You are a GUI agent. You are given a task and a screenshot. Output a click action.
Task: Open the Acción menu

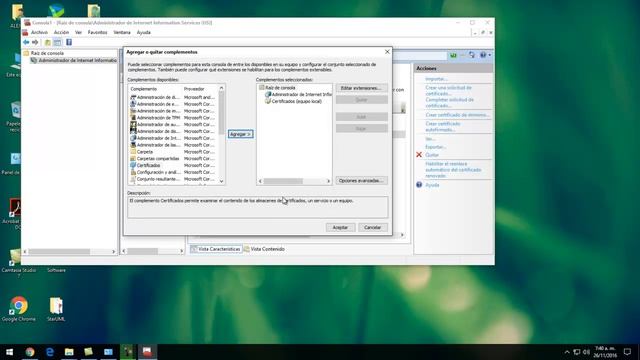tap(61, 32)
